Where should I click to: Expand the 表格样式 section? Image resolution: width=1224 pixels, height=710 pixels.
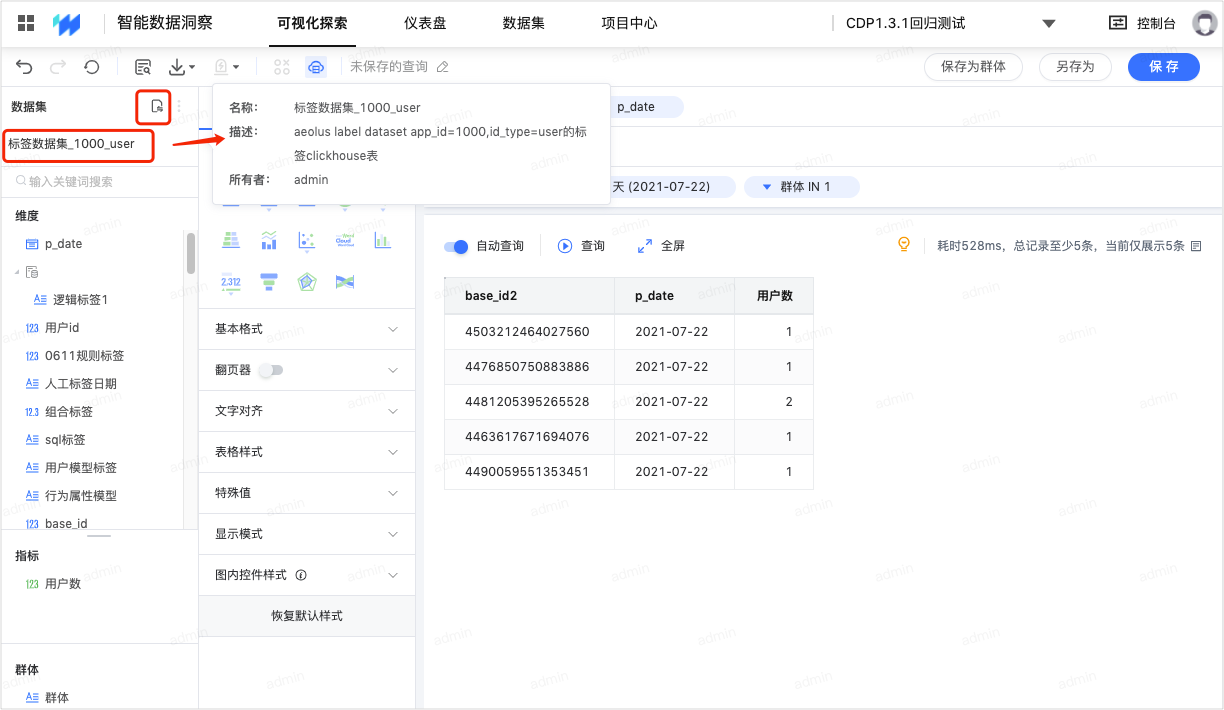pos(307,452)
